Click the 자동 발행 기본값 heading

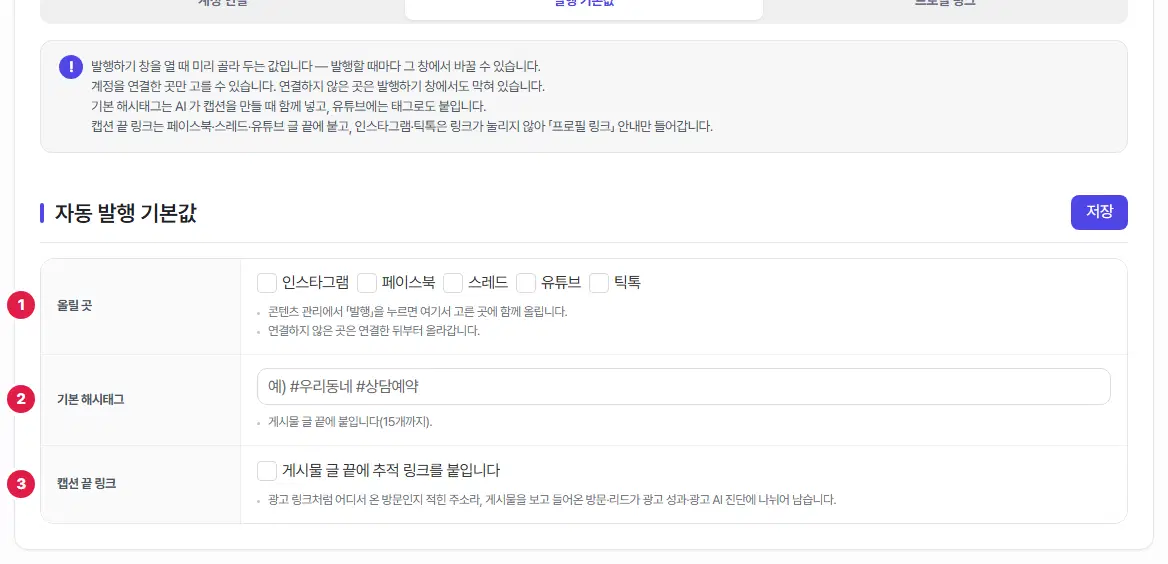pos(126,213)
